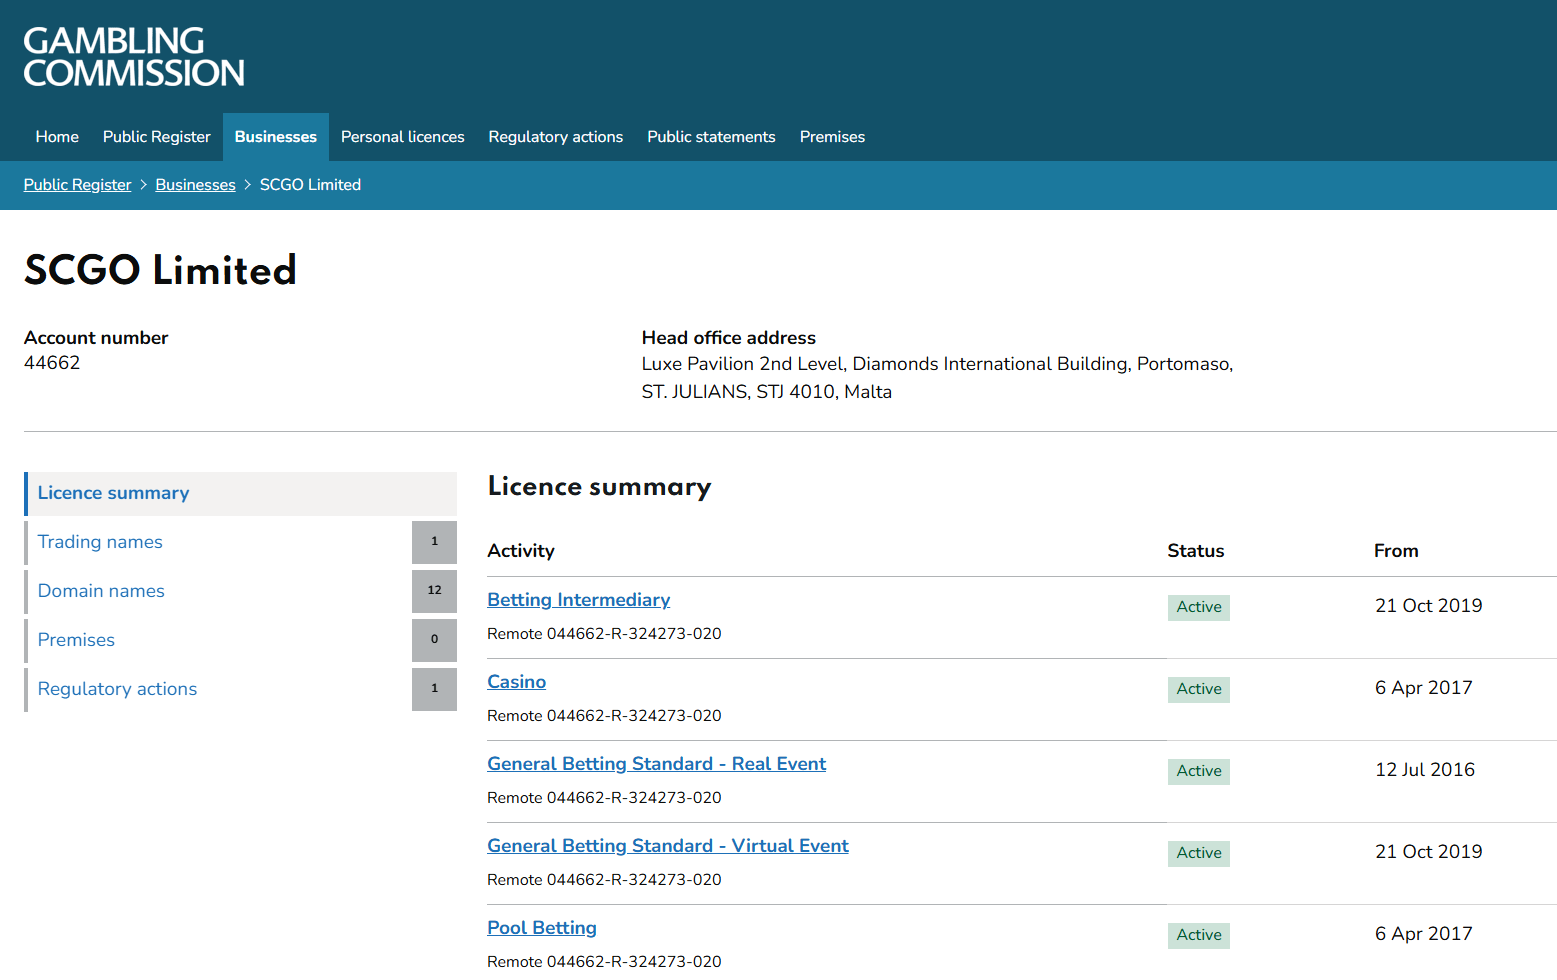
Task: Click the Remote reference under Betting Intermediary
Action: pyautogui.click(x=604, y=634)
